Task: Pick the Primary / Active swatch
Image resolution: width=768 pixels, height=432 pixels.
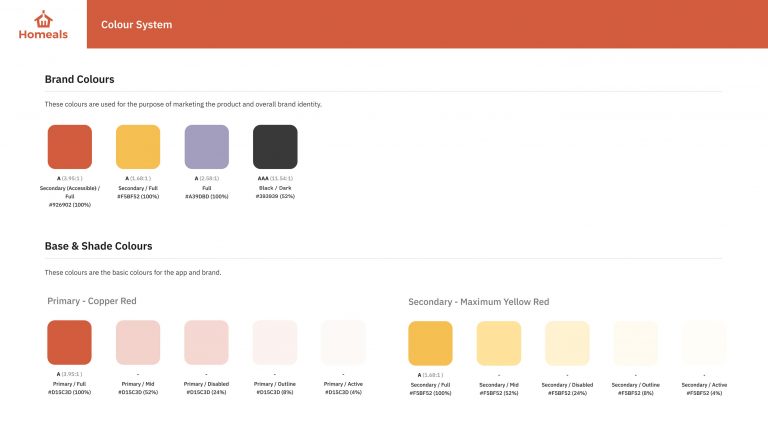Action: [x=343, y=342]
